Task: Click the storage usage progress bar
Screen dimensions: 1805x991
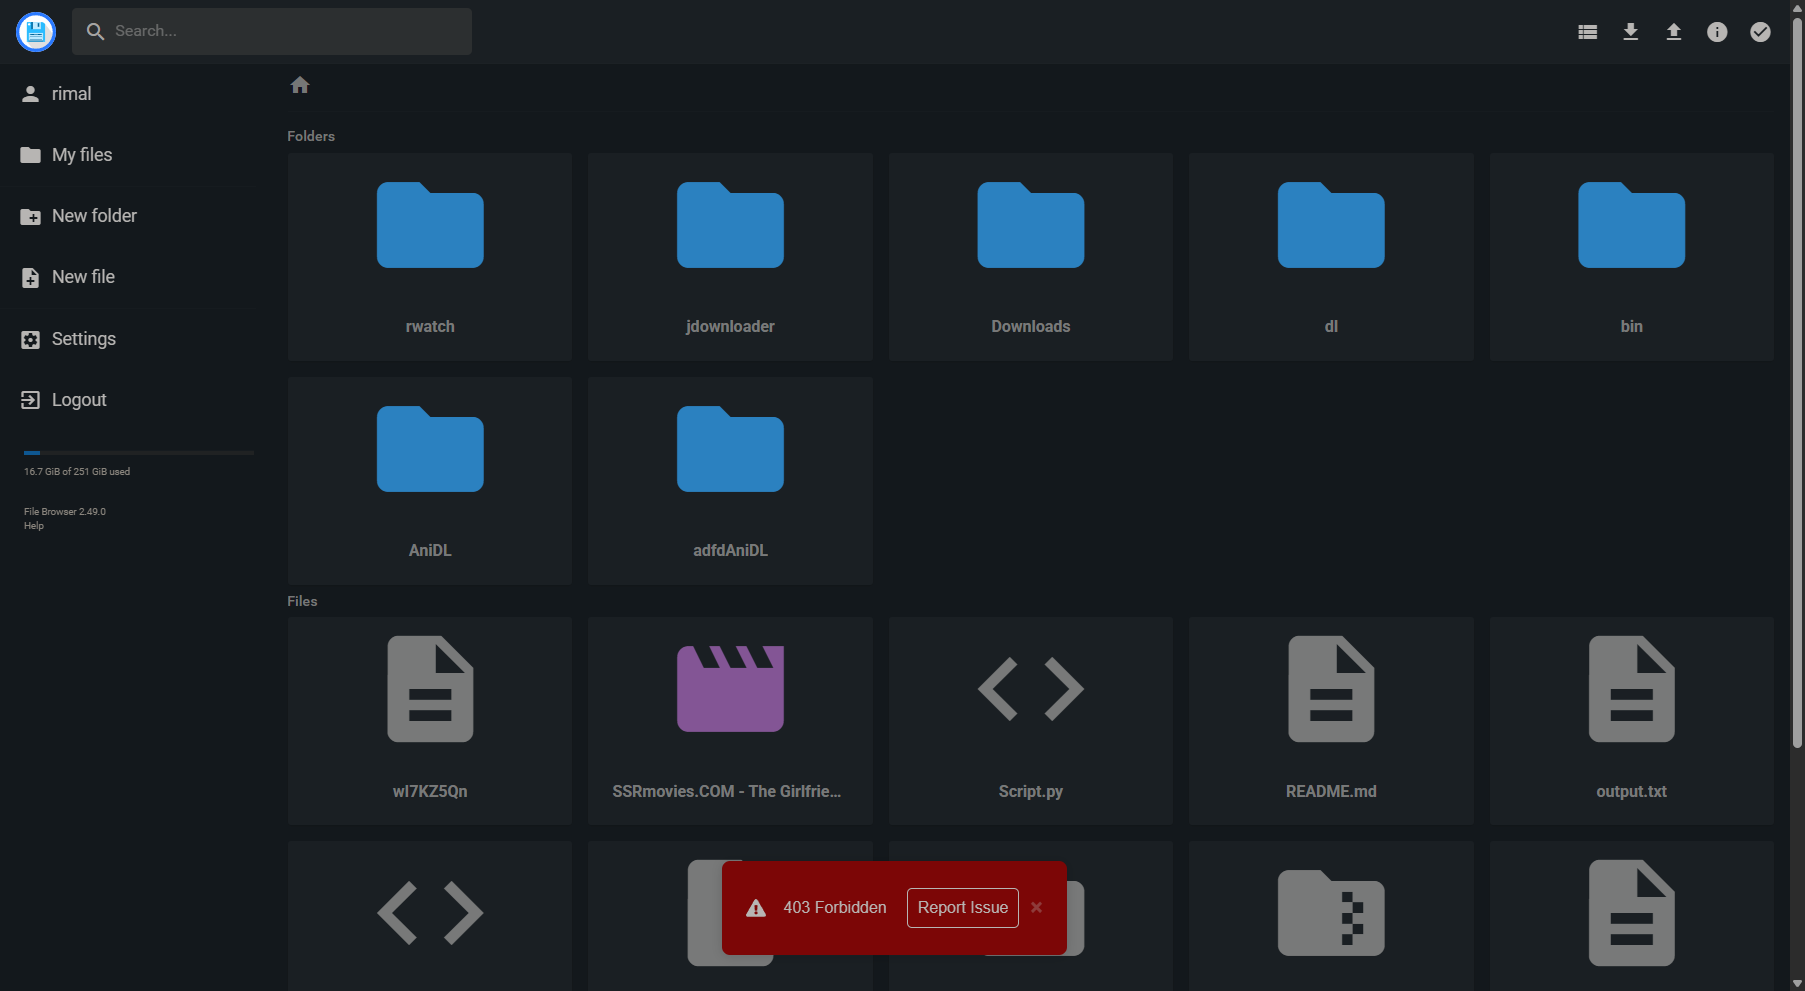Action: tap(139, 453)
